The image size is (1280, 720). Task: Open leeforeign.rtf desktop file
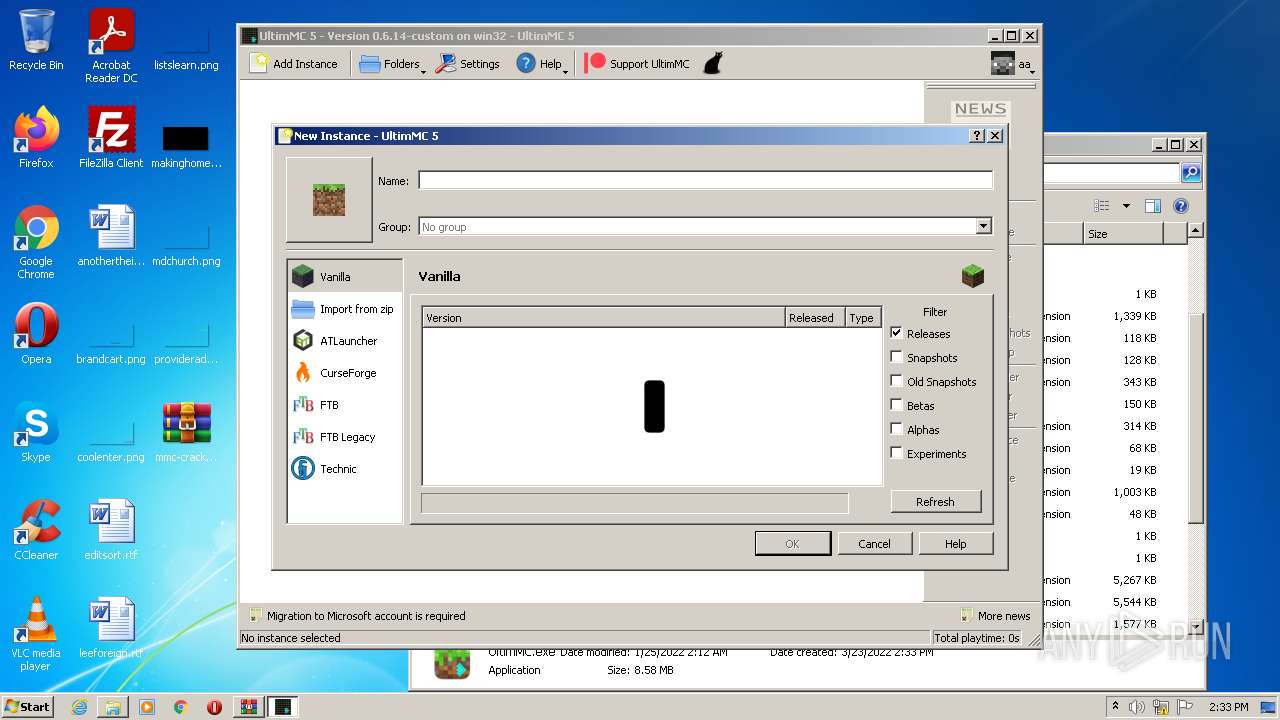111,628
